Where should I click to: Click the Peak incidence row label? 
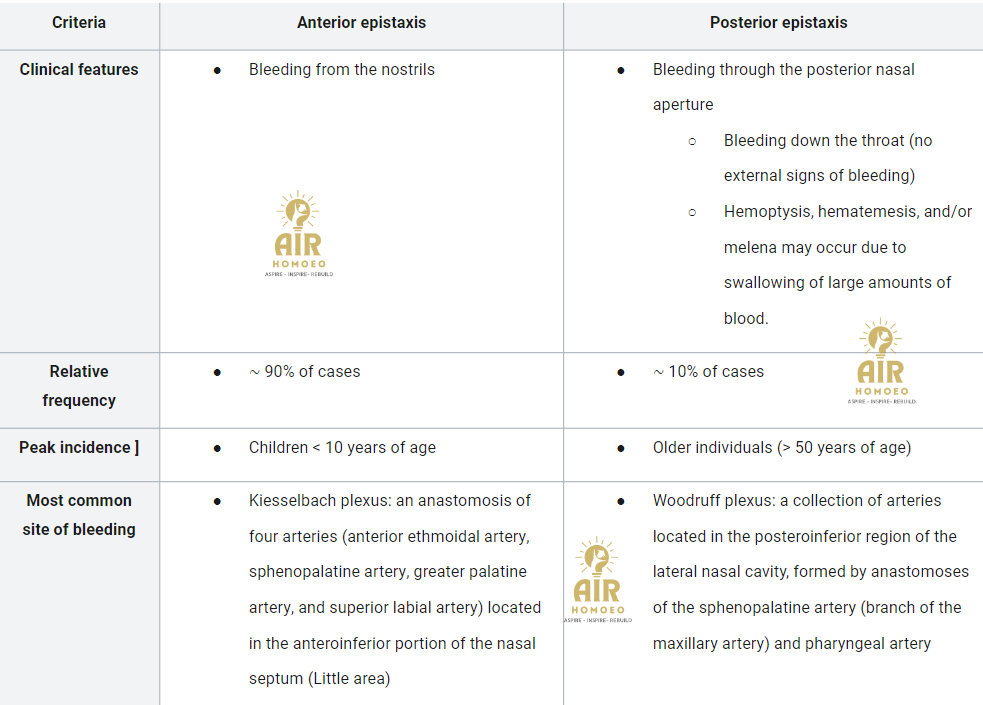[x=79, y=447]
